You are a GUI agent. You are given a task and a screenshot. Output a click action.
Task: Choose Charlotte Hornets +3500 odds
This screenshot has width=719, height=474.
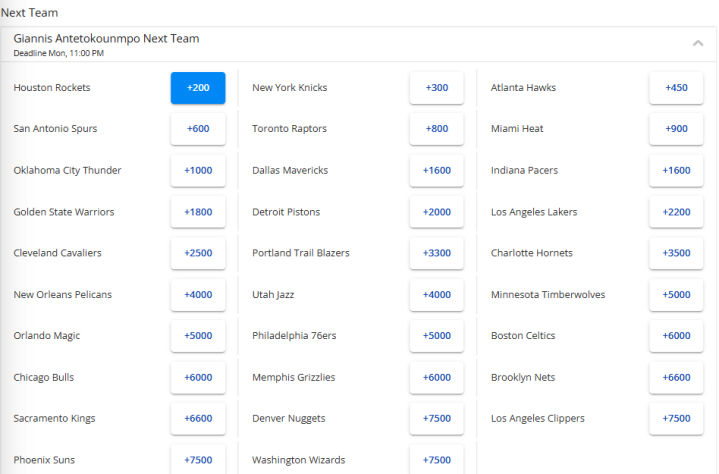pos(676,254)
